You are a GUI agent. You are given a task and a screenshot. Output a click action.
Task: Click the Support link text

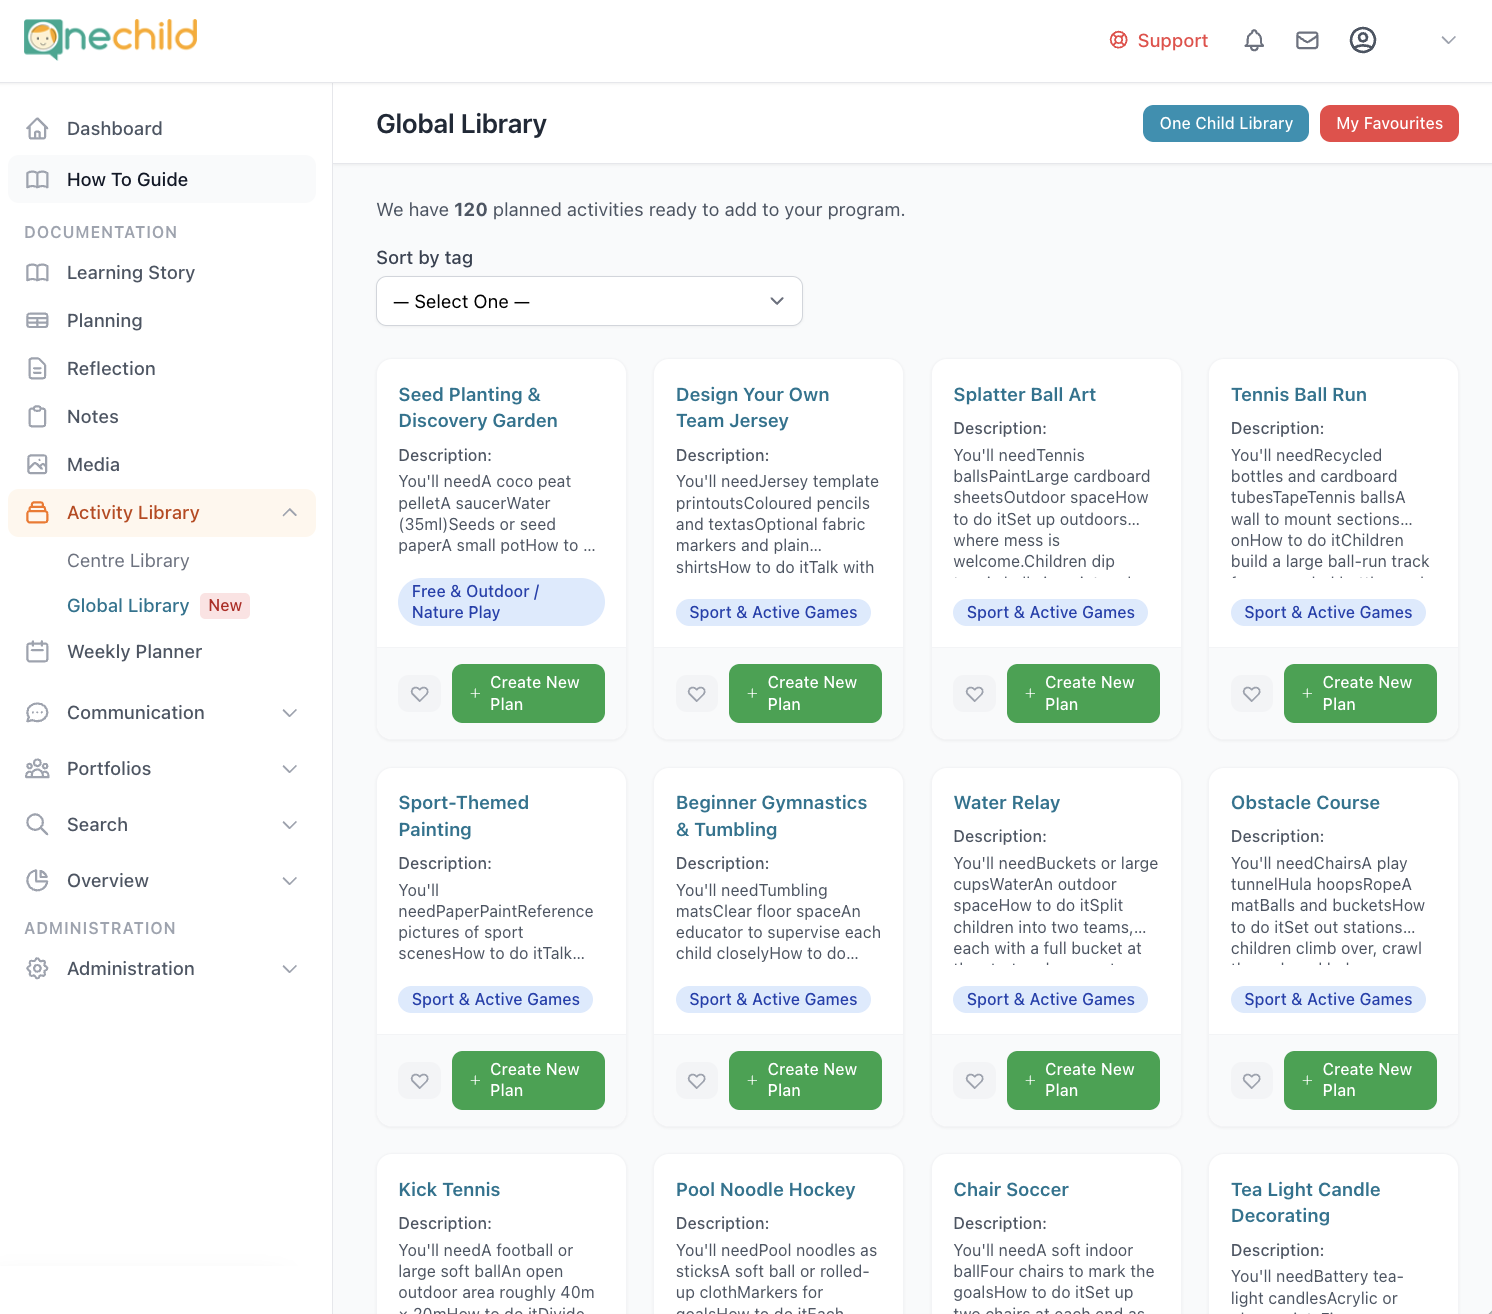coord(1172,40)
